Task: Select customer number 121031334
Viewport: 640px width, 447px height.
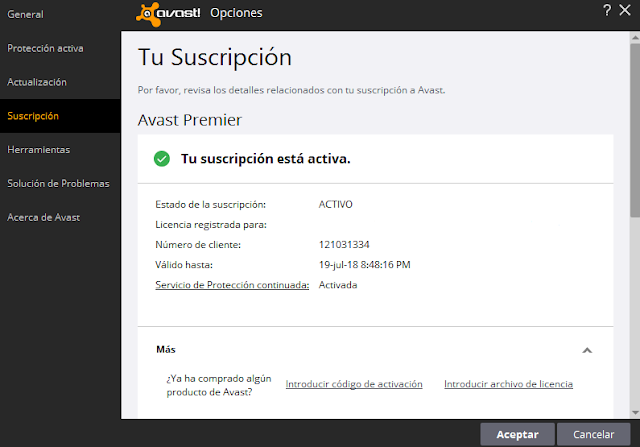Action: [x=344, y=245]
